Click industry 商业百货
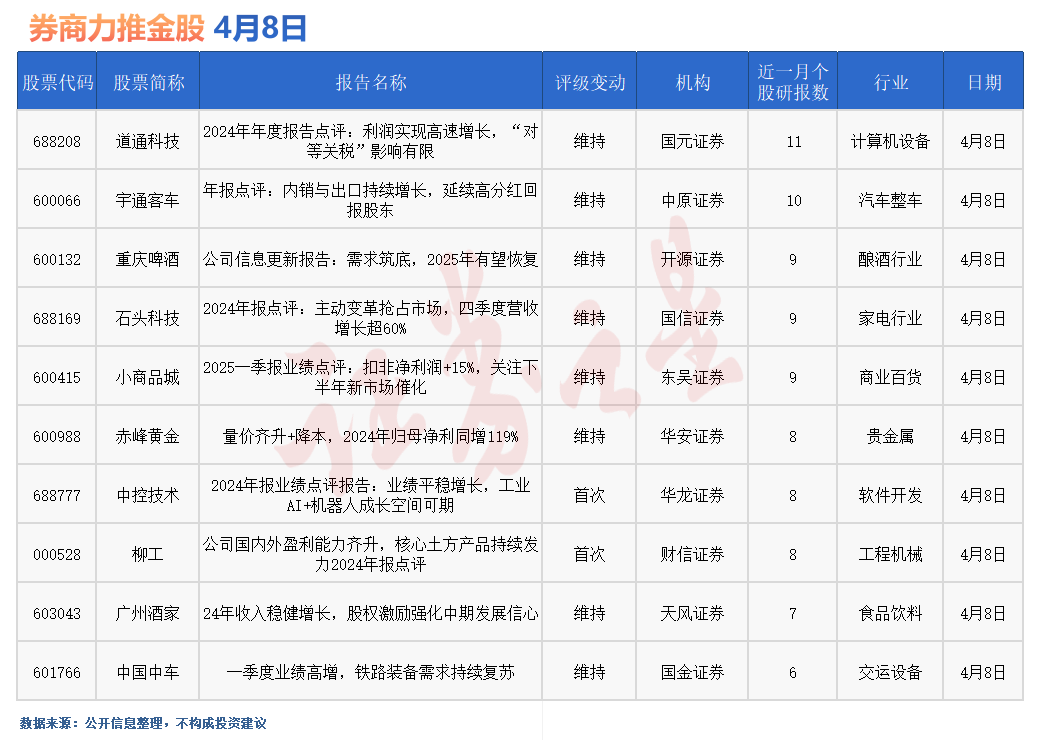 [890, 378]
